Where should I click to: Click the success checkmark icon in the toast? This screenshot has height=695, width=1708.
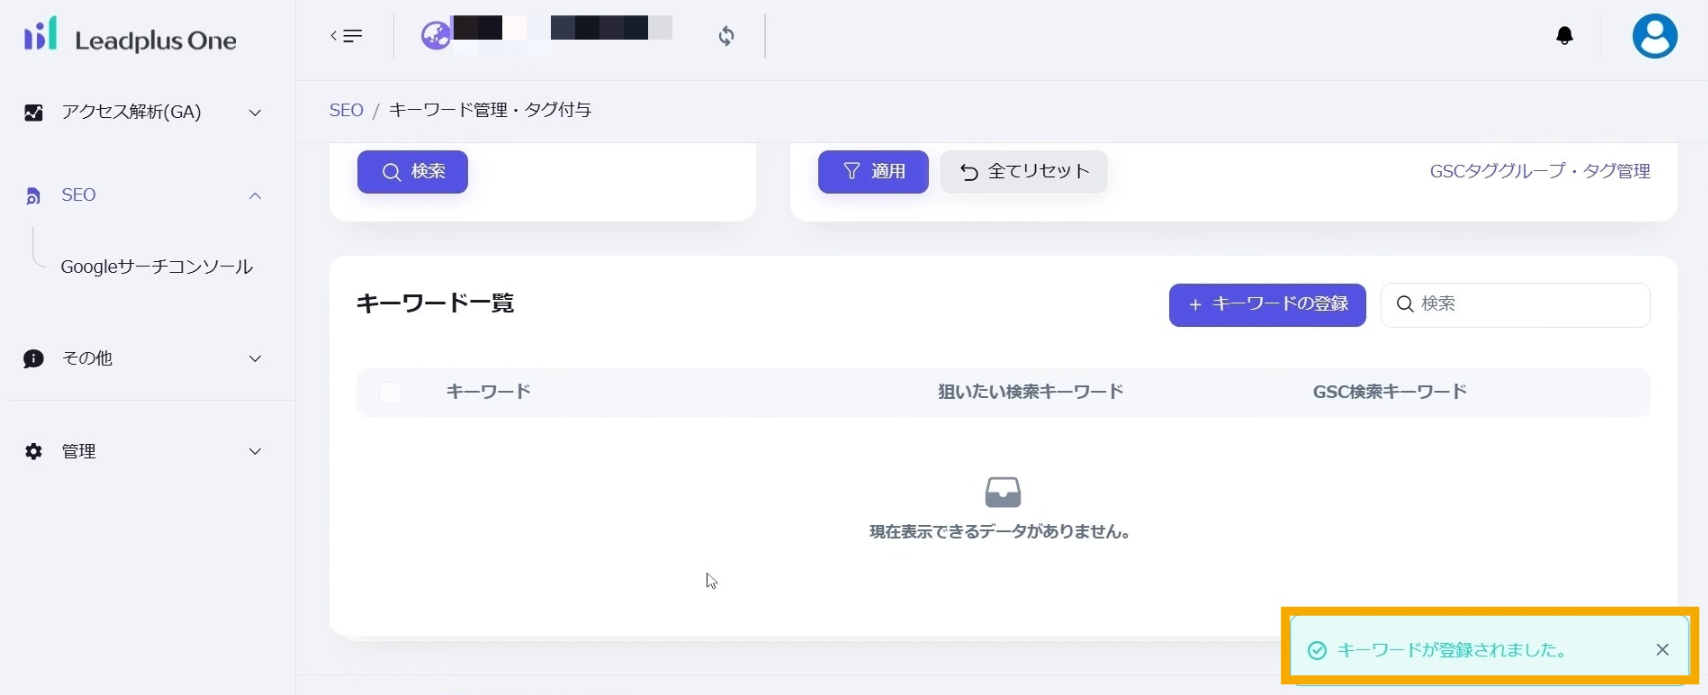tap(1318, 651)
